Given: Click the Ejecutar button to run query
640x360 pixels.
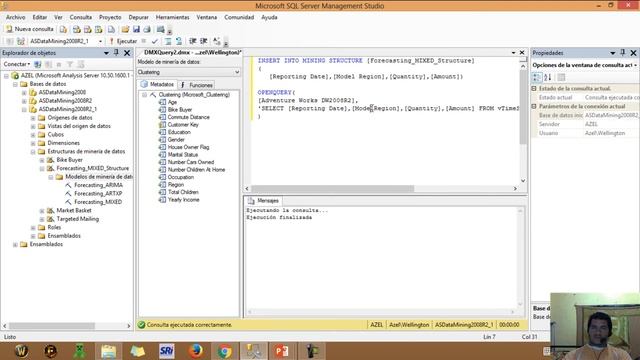Looking at the screenshot, I should 123,41.
